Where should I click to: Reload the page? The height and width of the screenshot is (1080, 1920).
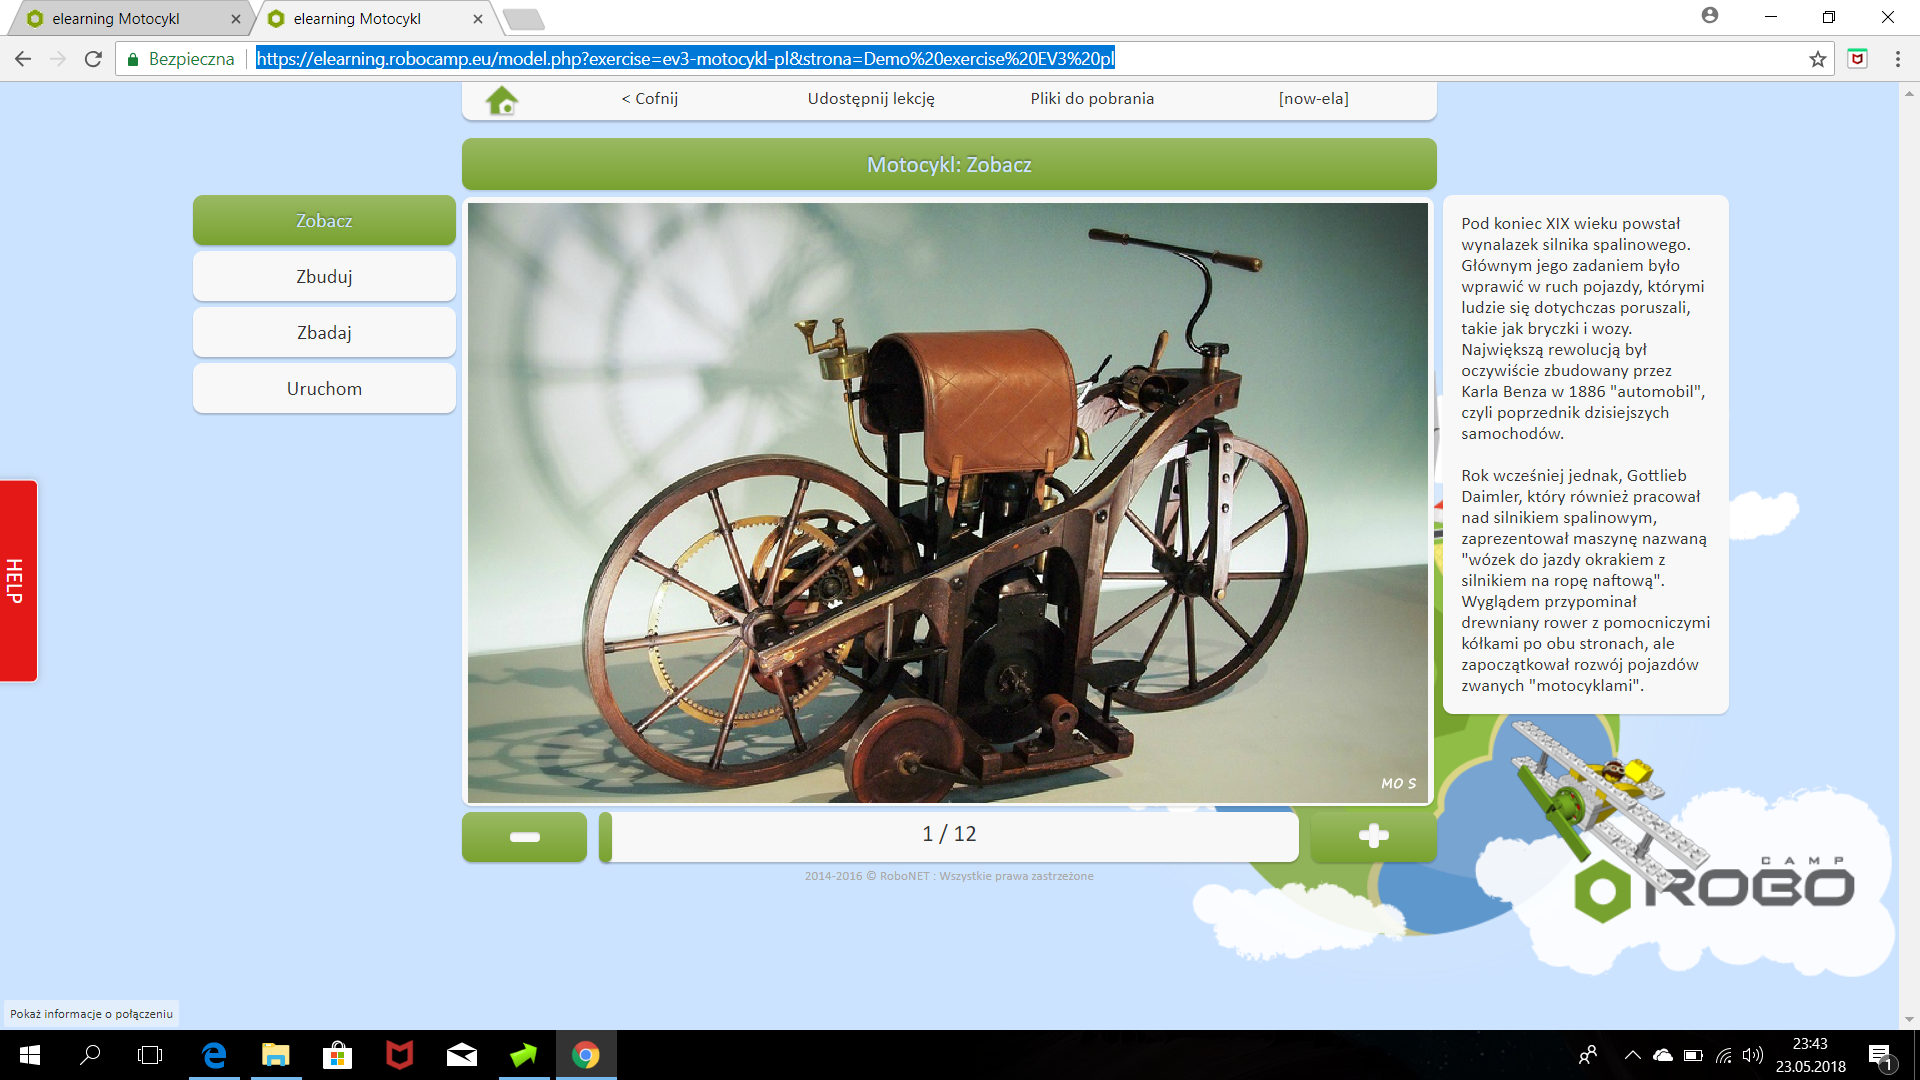point(93,59)
